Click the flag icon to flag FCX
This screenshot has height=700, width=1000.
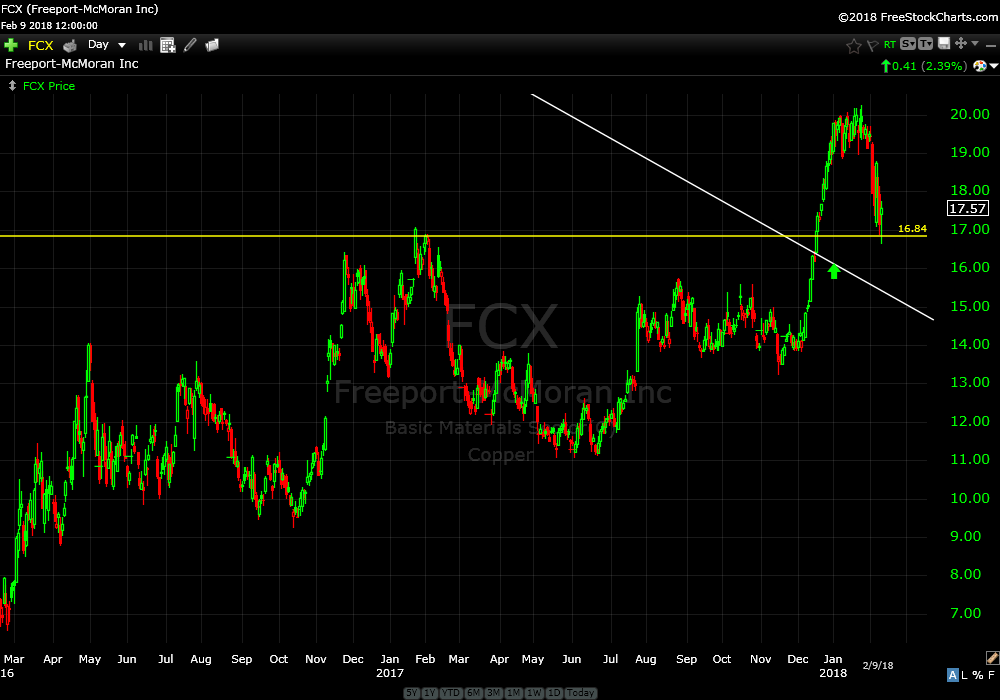(x=872, y=45)
